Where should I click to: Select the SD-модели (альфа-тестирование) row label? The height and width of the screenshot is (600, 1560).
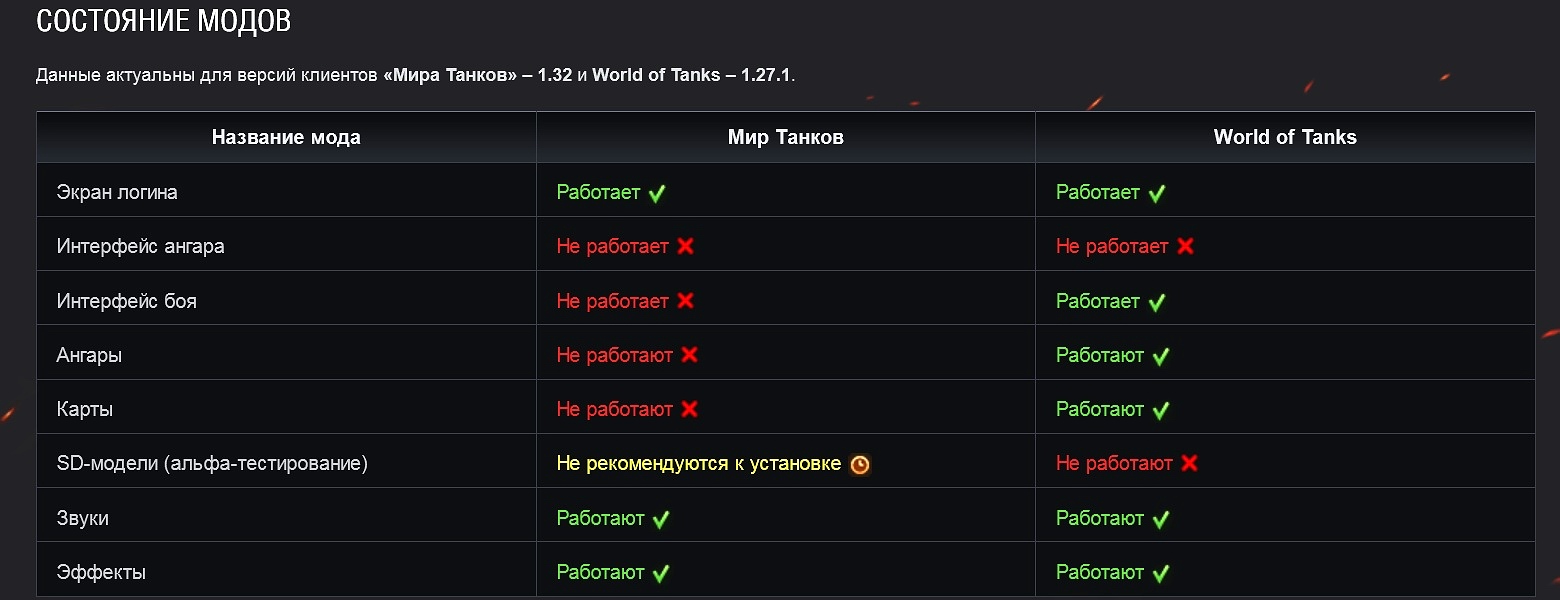click(212, 463)
